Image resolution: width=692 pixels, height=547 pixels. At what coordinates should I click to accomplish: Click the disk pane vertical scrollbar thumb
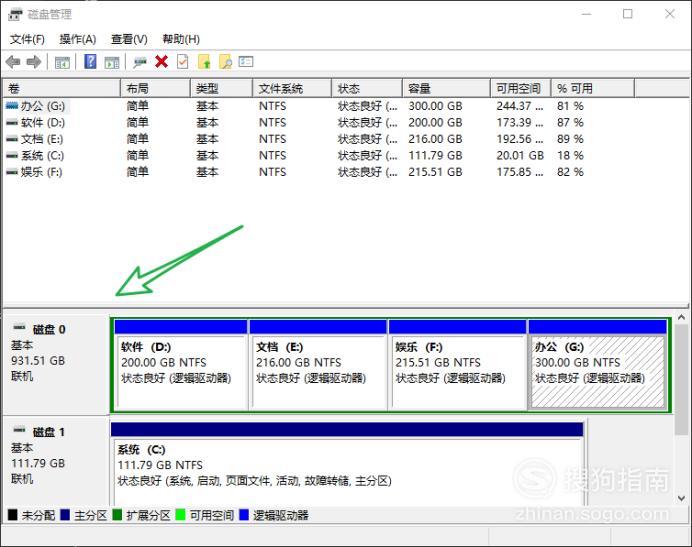coord(681,379)
